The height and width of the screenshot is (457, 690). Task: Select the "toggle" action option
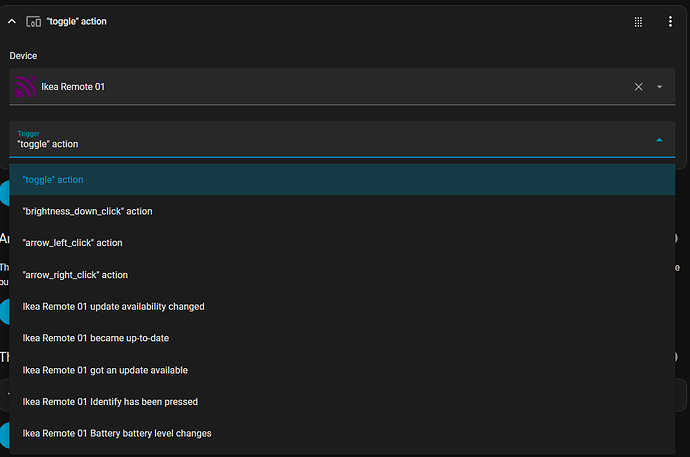click(x=342, y=179)
